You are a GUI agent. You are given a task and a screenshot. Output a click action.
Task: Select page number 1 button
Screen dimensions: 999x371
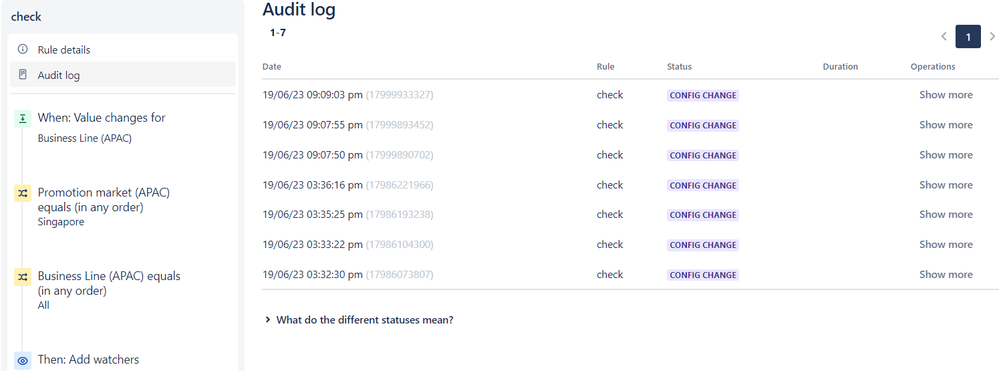[968, 37]
